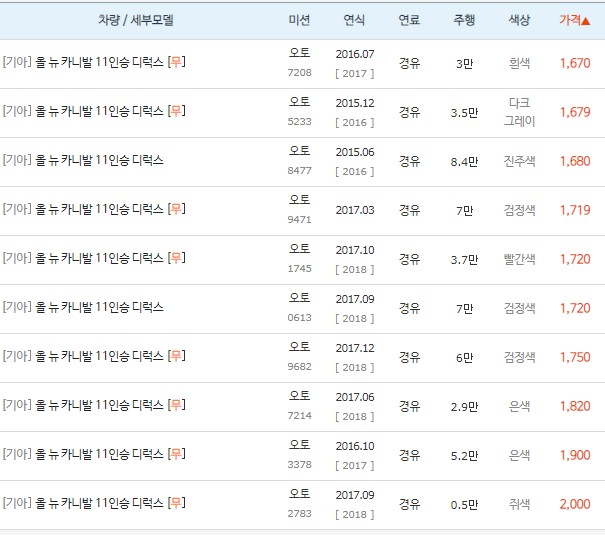Screen dimensions: 605x535
Task: Click the 빨간색 color cell
Action: coord(519,259)
